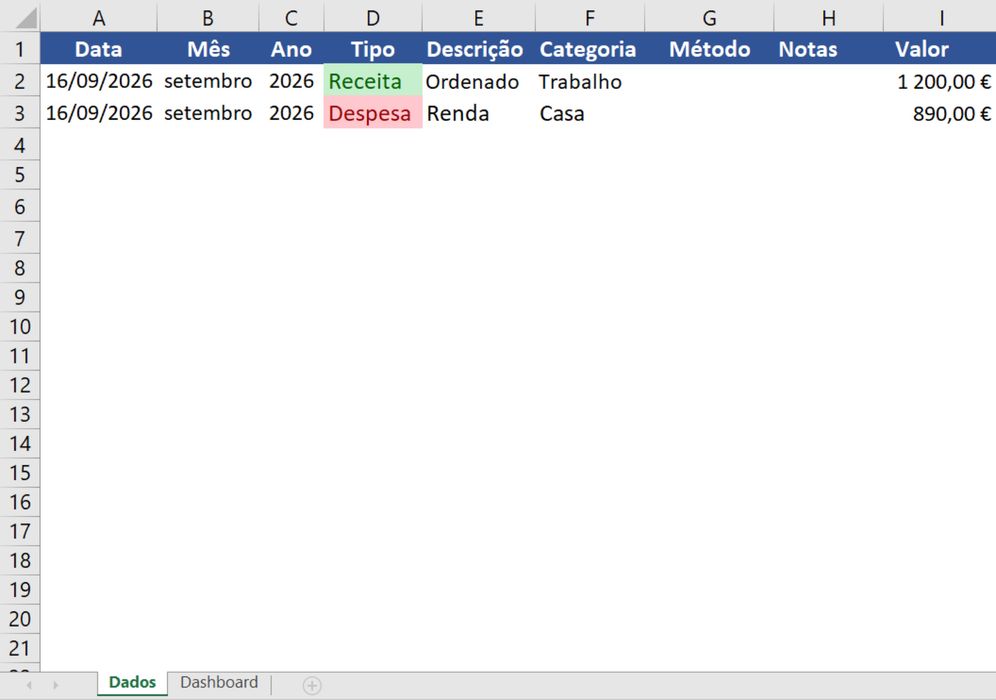Click the Data header cell

coord(98,49)
